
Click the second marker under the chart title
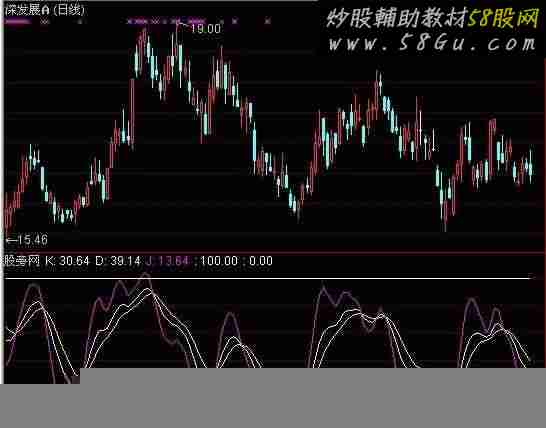(x=45, y=22)
